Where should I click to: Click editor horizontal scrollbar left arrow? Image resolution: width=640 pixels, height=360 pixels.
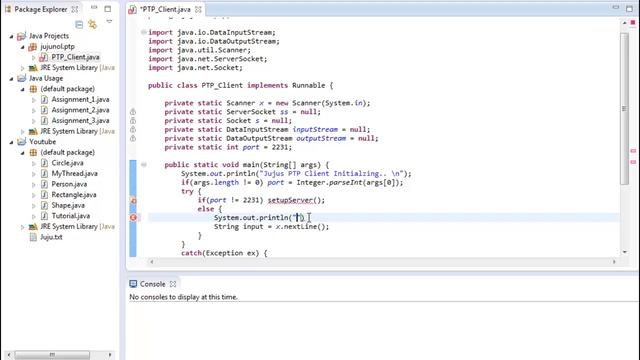[x=152, y=262]
